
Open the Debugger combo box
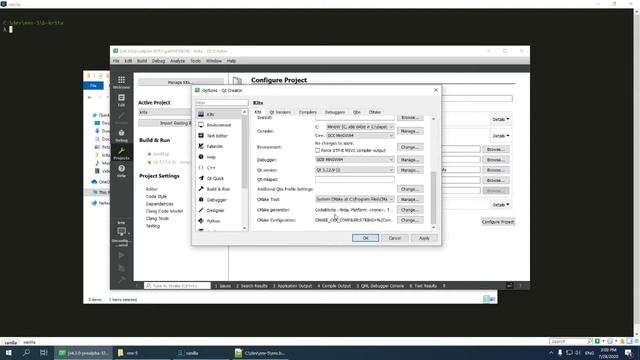[355, 160]
